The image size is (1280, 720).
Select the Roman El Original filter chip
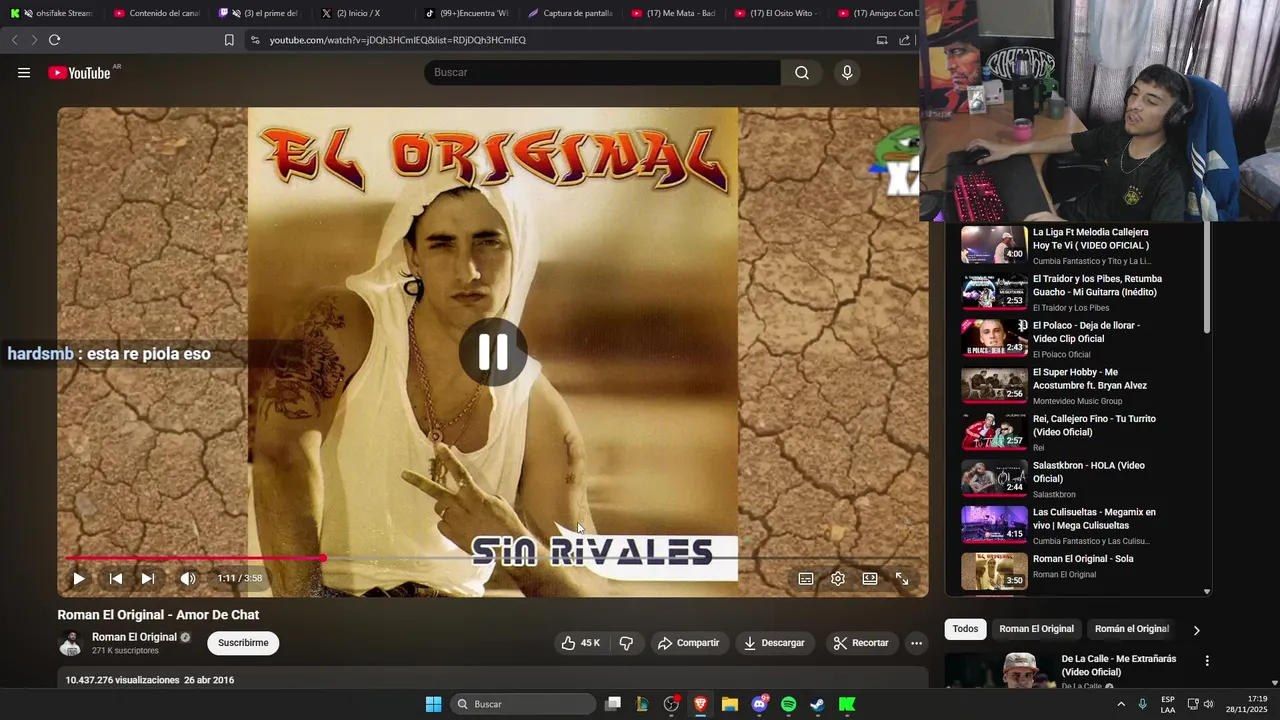(x=1036, y=629)
